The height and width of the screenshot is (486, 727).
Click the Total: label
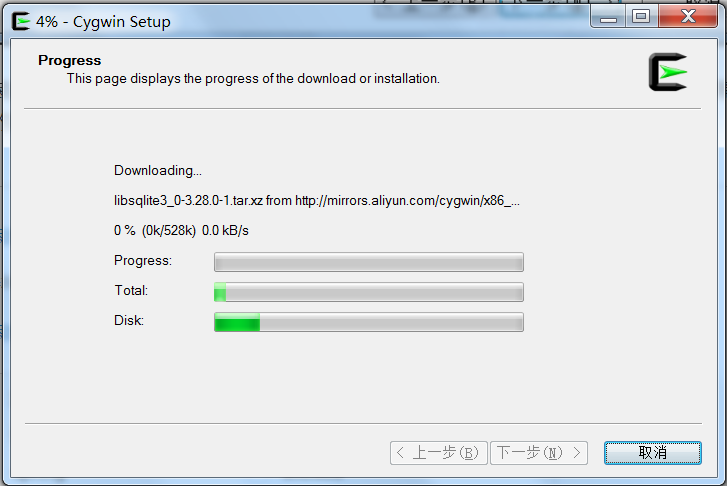click(x=131, y=290)
